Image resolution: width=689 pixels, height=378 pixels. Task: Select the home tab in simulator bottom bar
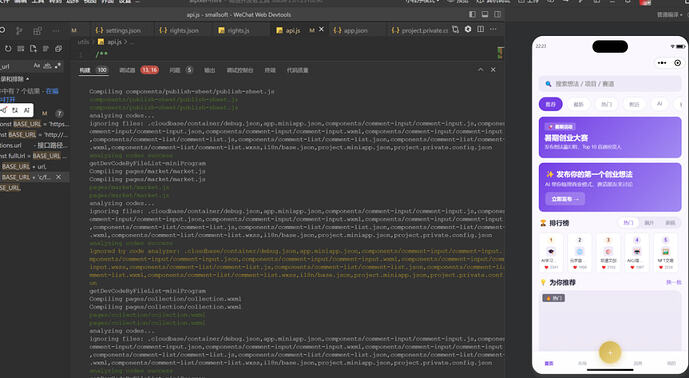(x=549, y=363)
